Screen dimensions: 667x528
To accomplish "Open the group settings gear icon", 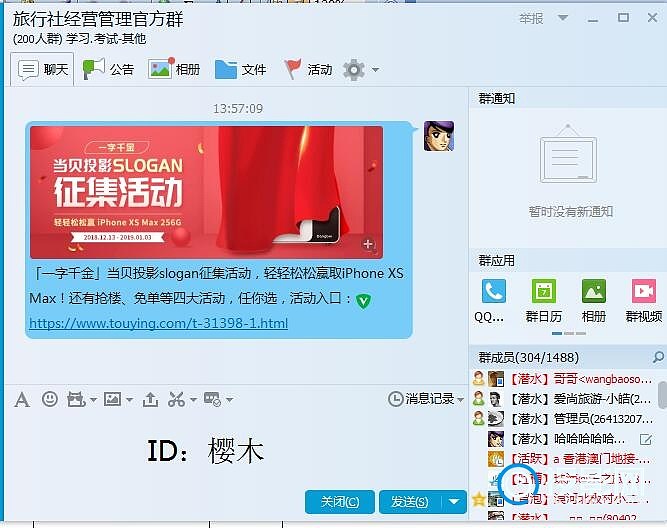I will 354,69.
